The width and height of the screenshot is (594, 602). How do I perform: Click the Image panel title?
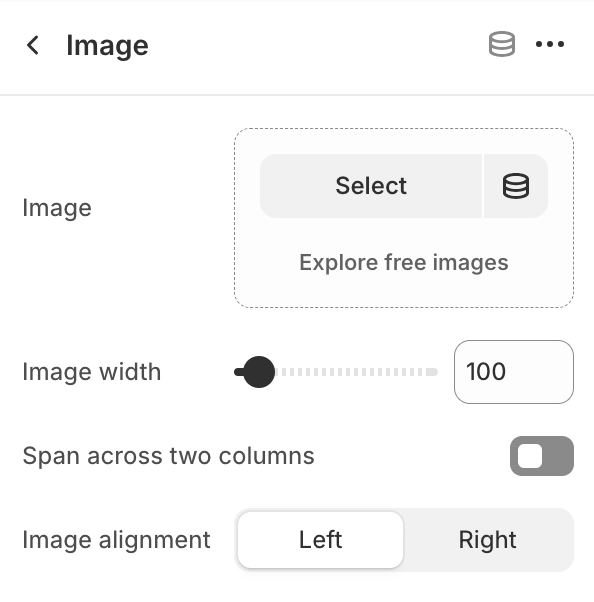107,45
